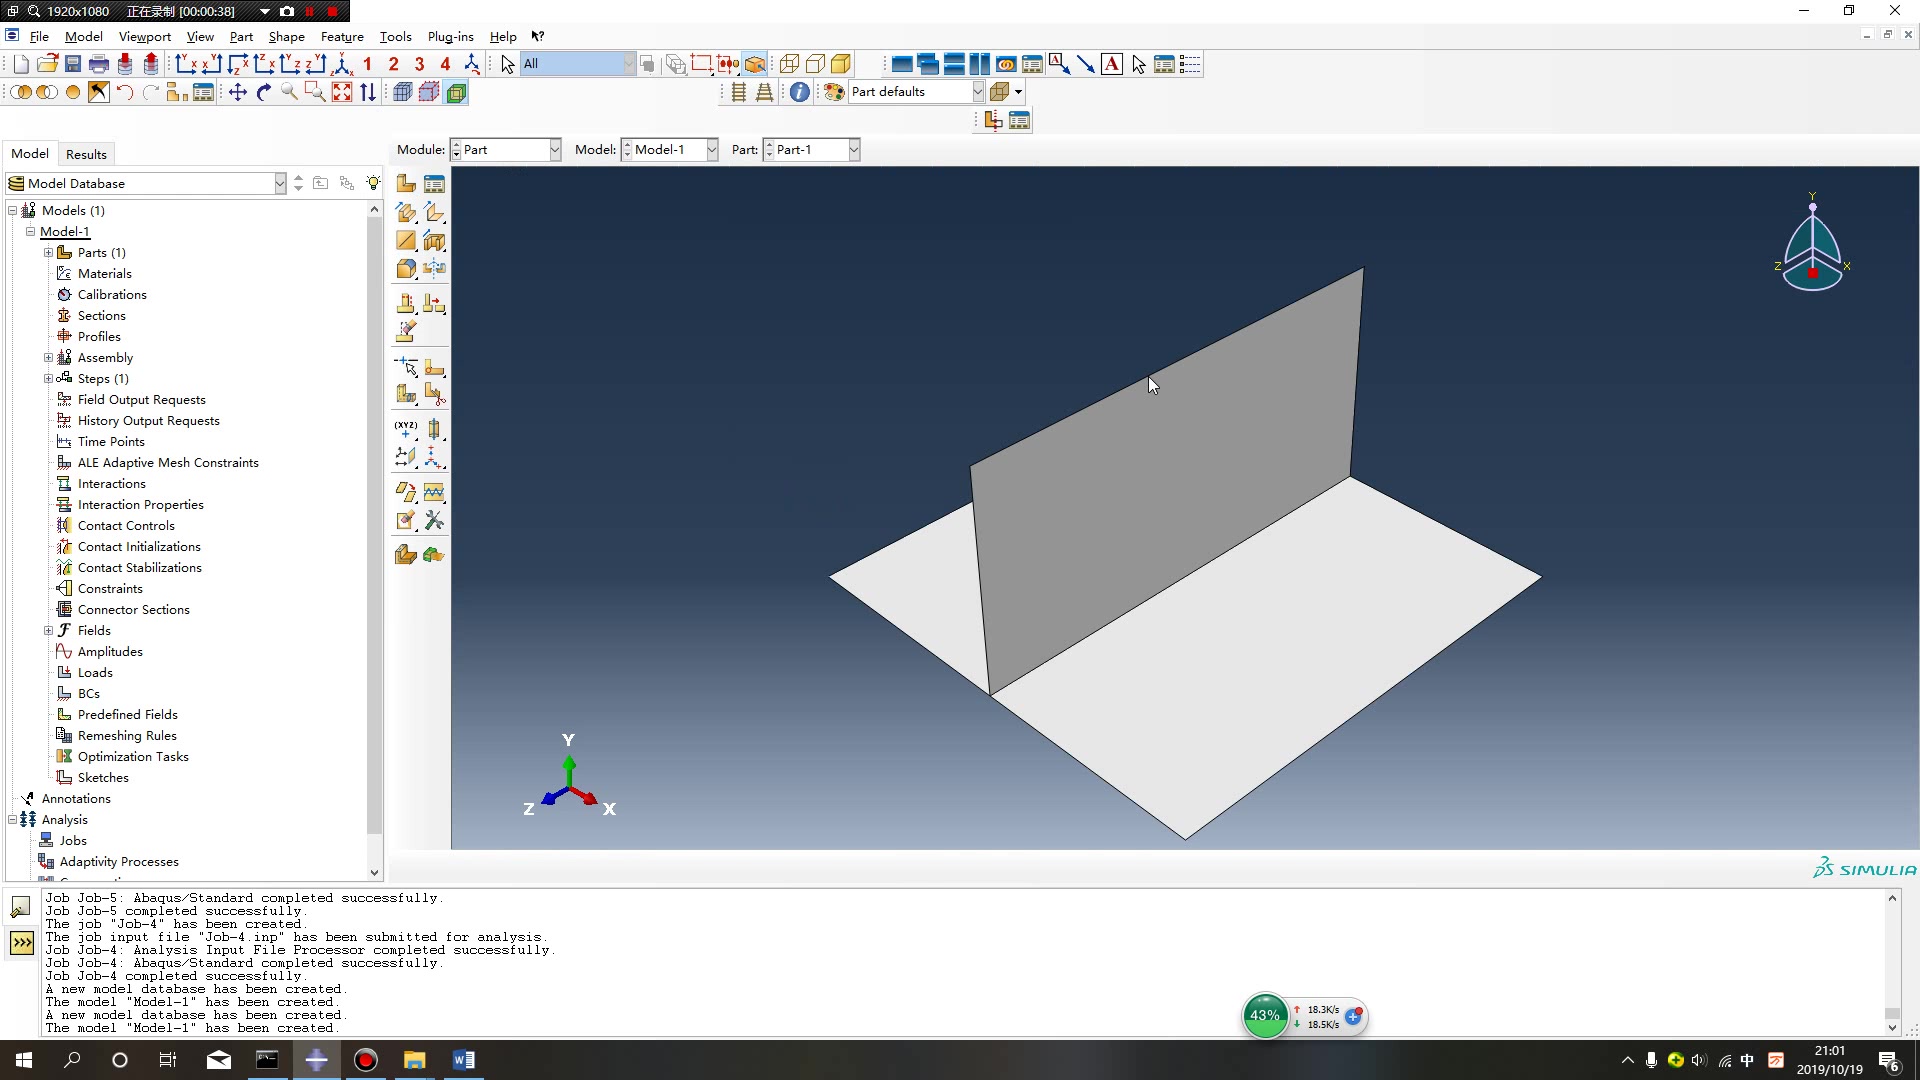Open the Query Information tool
The image size is (1920, 1080).
tap(799, 91)
